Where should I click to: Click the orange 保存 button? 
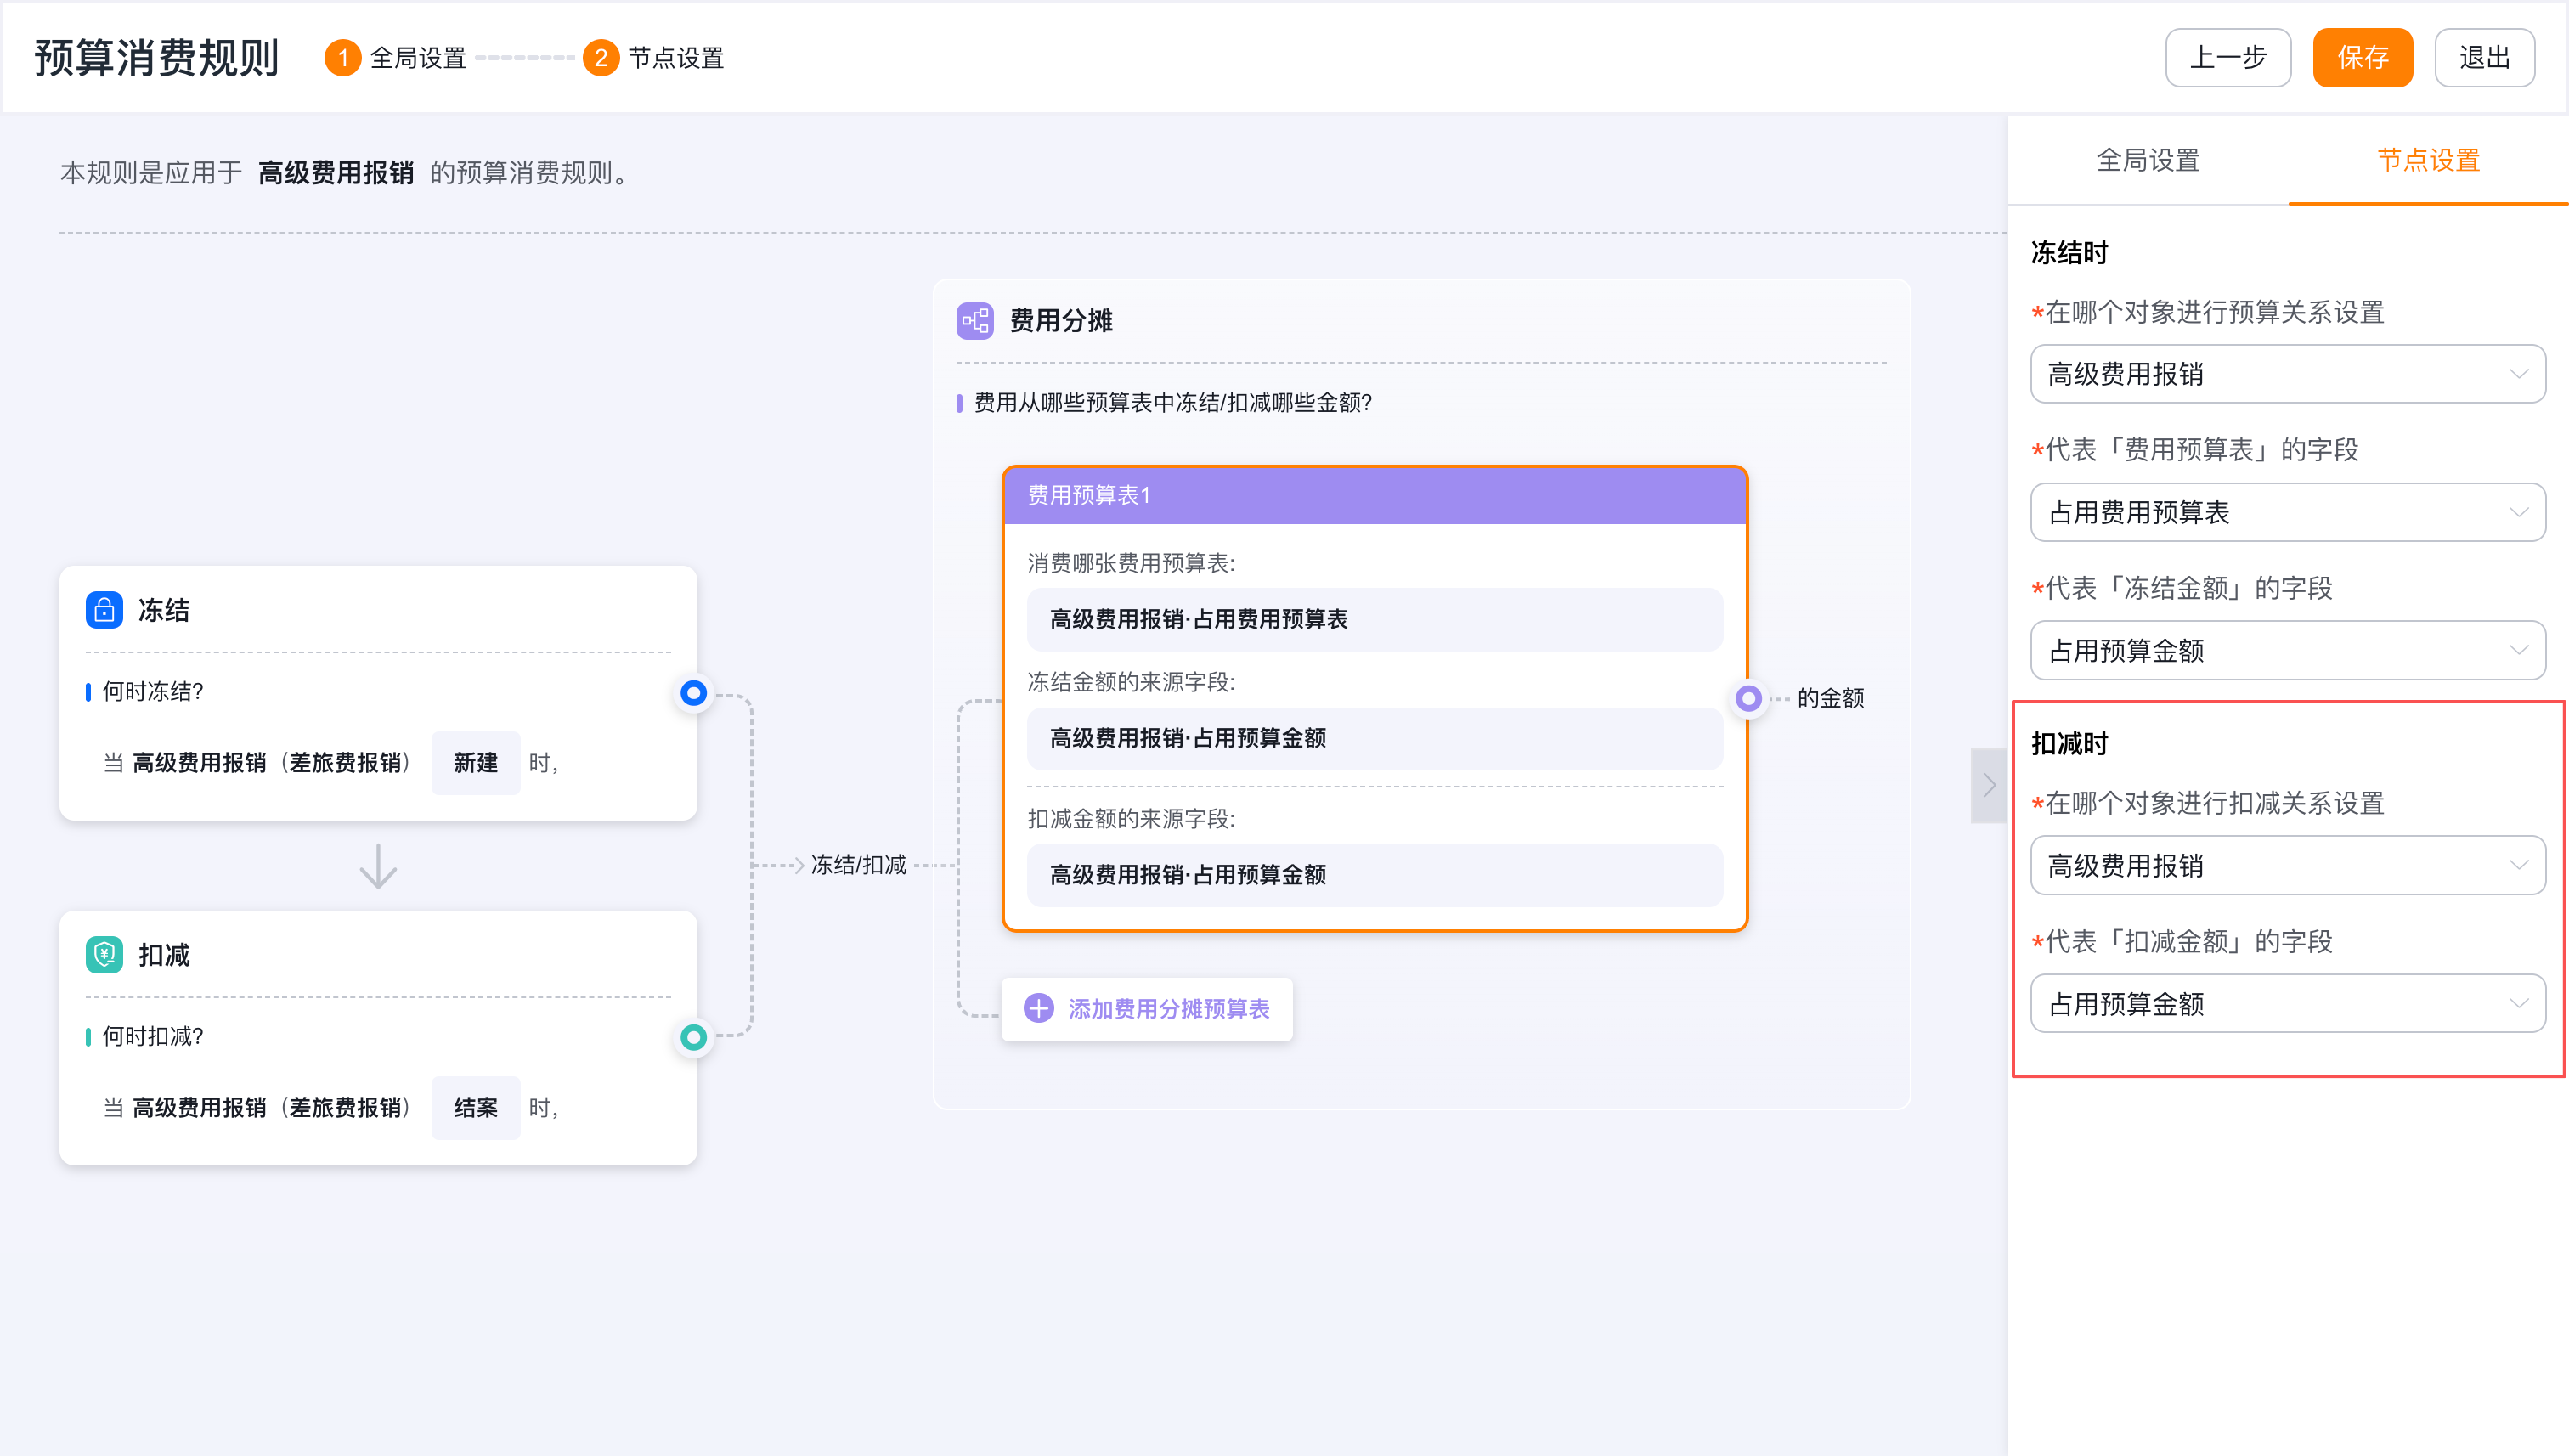pyautogui.click(x=2362, y=58)
